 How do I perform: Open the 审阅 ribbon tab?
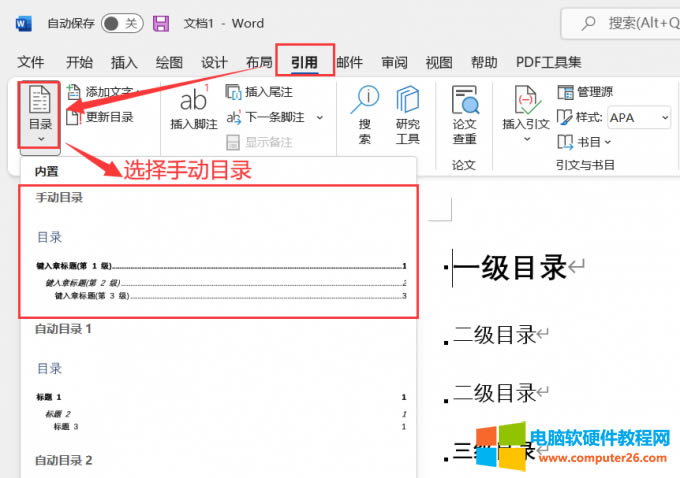coord(394,62)
